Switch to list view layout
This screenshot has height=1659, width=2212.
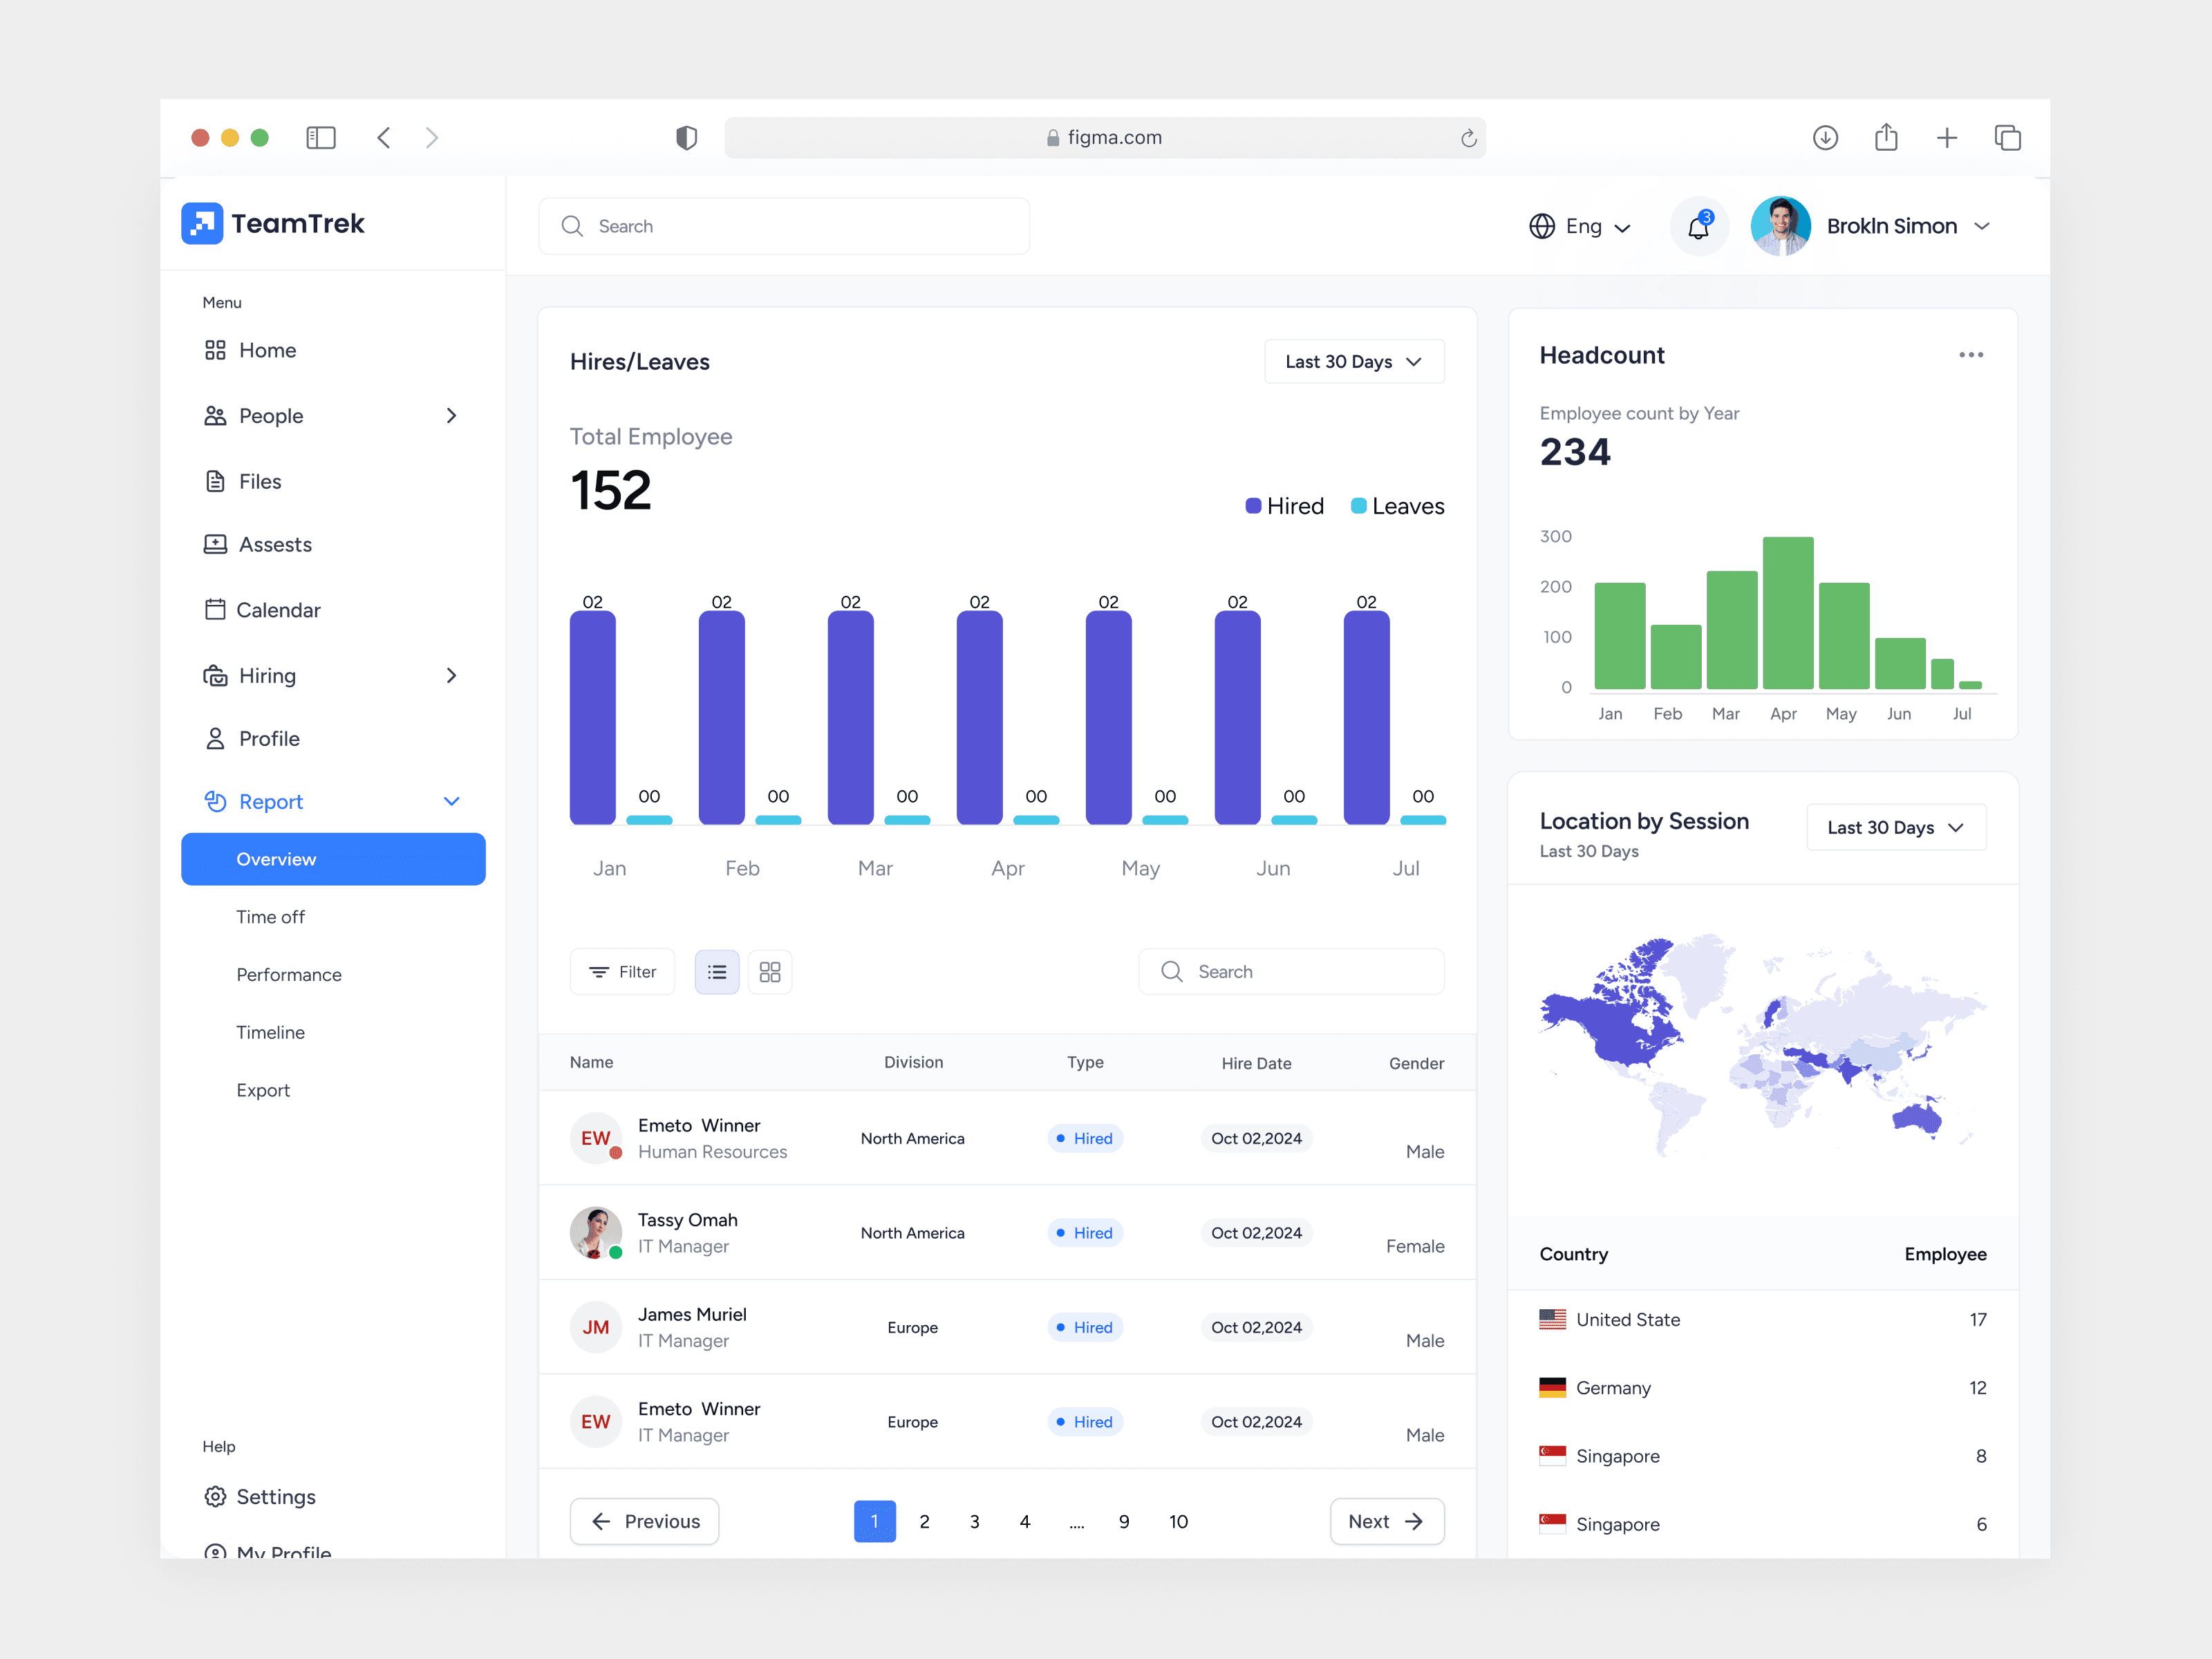coord(717,972)
